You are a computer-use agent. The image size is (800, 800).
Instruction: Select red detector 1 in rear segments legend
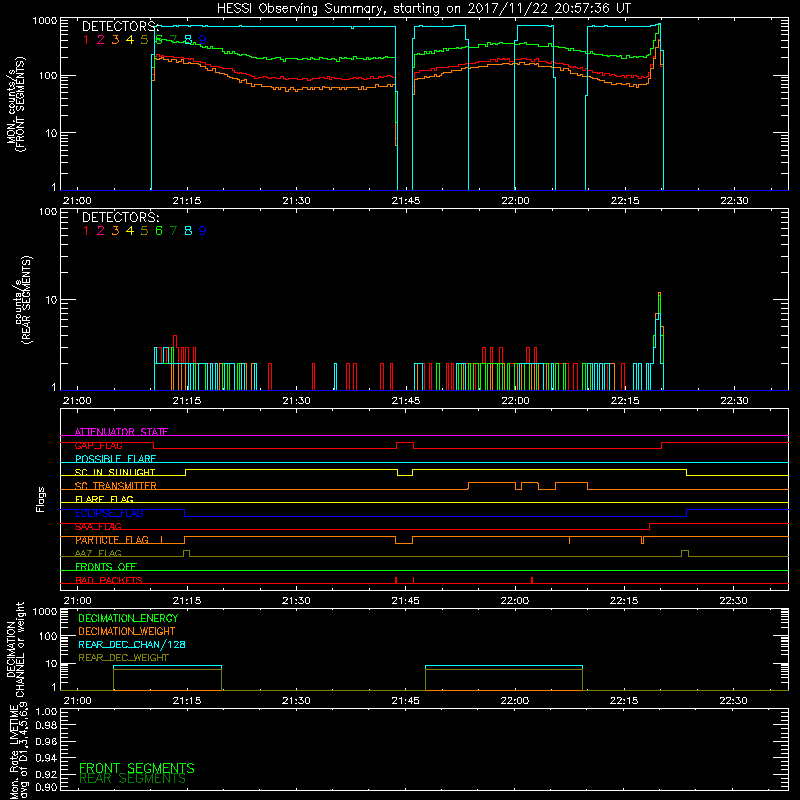(x=86, y=231)
